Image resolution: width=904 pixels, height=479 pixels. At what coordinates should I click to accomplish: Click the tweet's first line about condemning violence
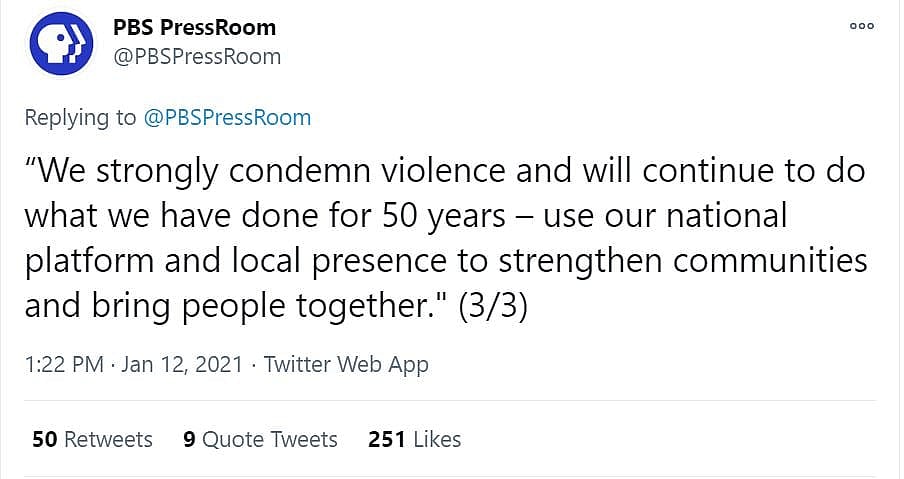[x=445, y=172]
